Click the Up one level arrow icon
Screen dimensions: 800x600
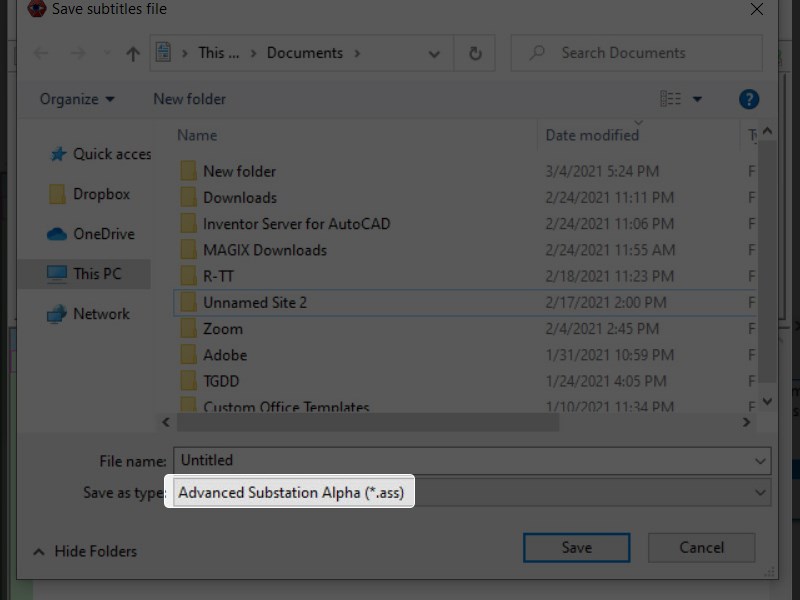tap(132, 54)
